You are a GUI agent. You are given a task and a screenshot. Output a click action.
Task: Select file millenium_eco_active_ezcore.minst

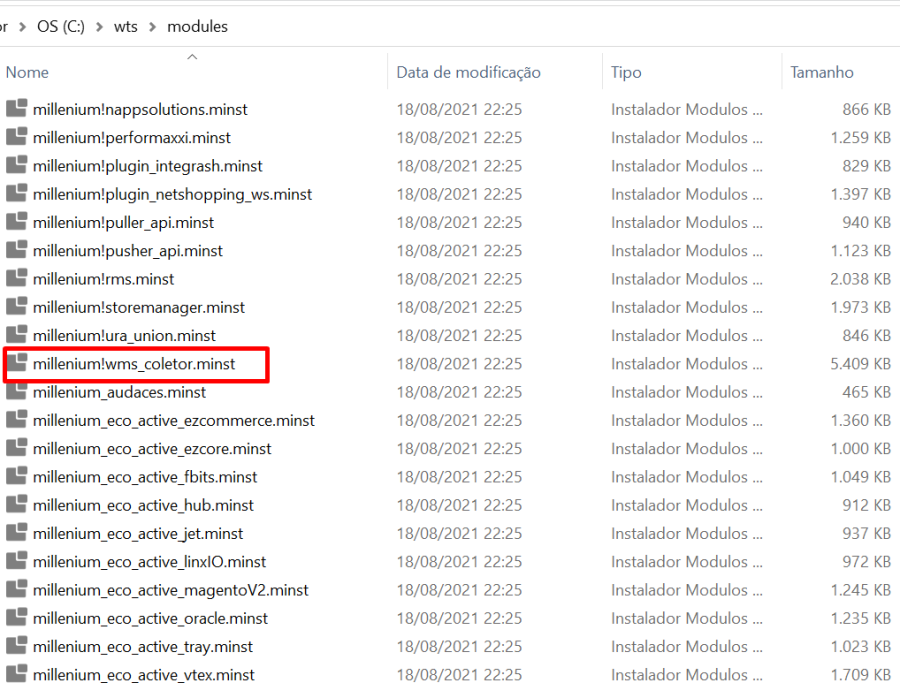pyautogui.click(x=152, y=449)
